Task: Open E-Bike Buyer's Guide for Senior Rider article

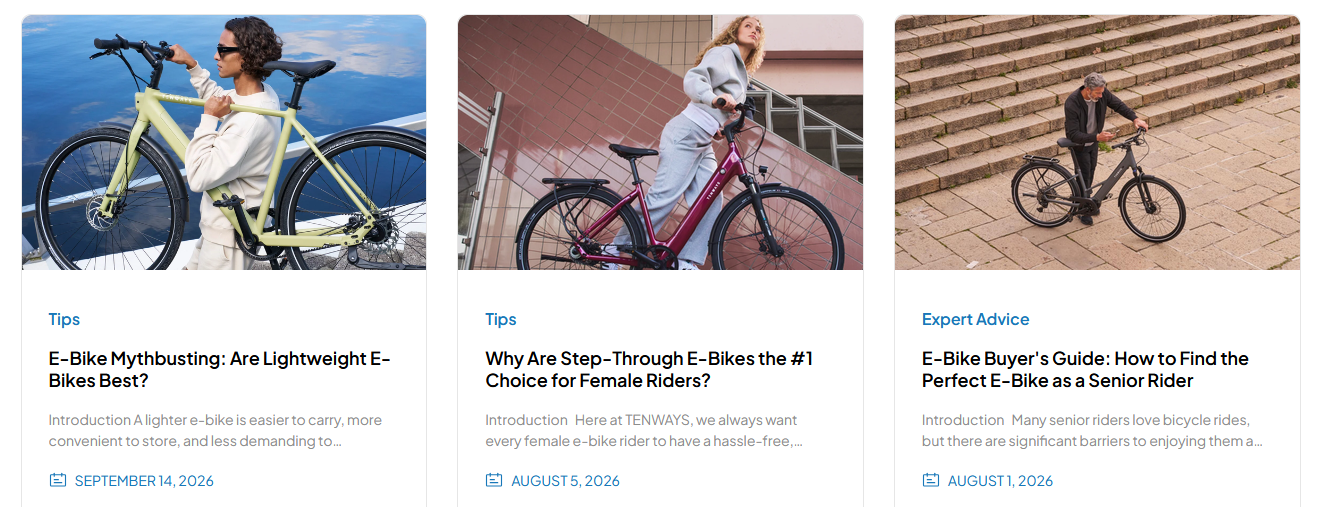Action: pyautogui.click(x=1085, y=369)
